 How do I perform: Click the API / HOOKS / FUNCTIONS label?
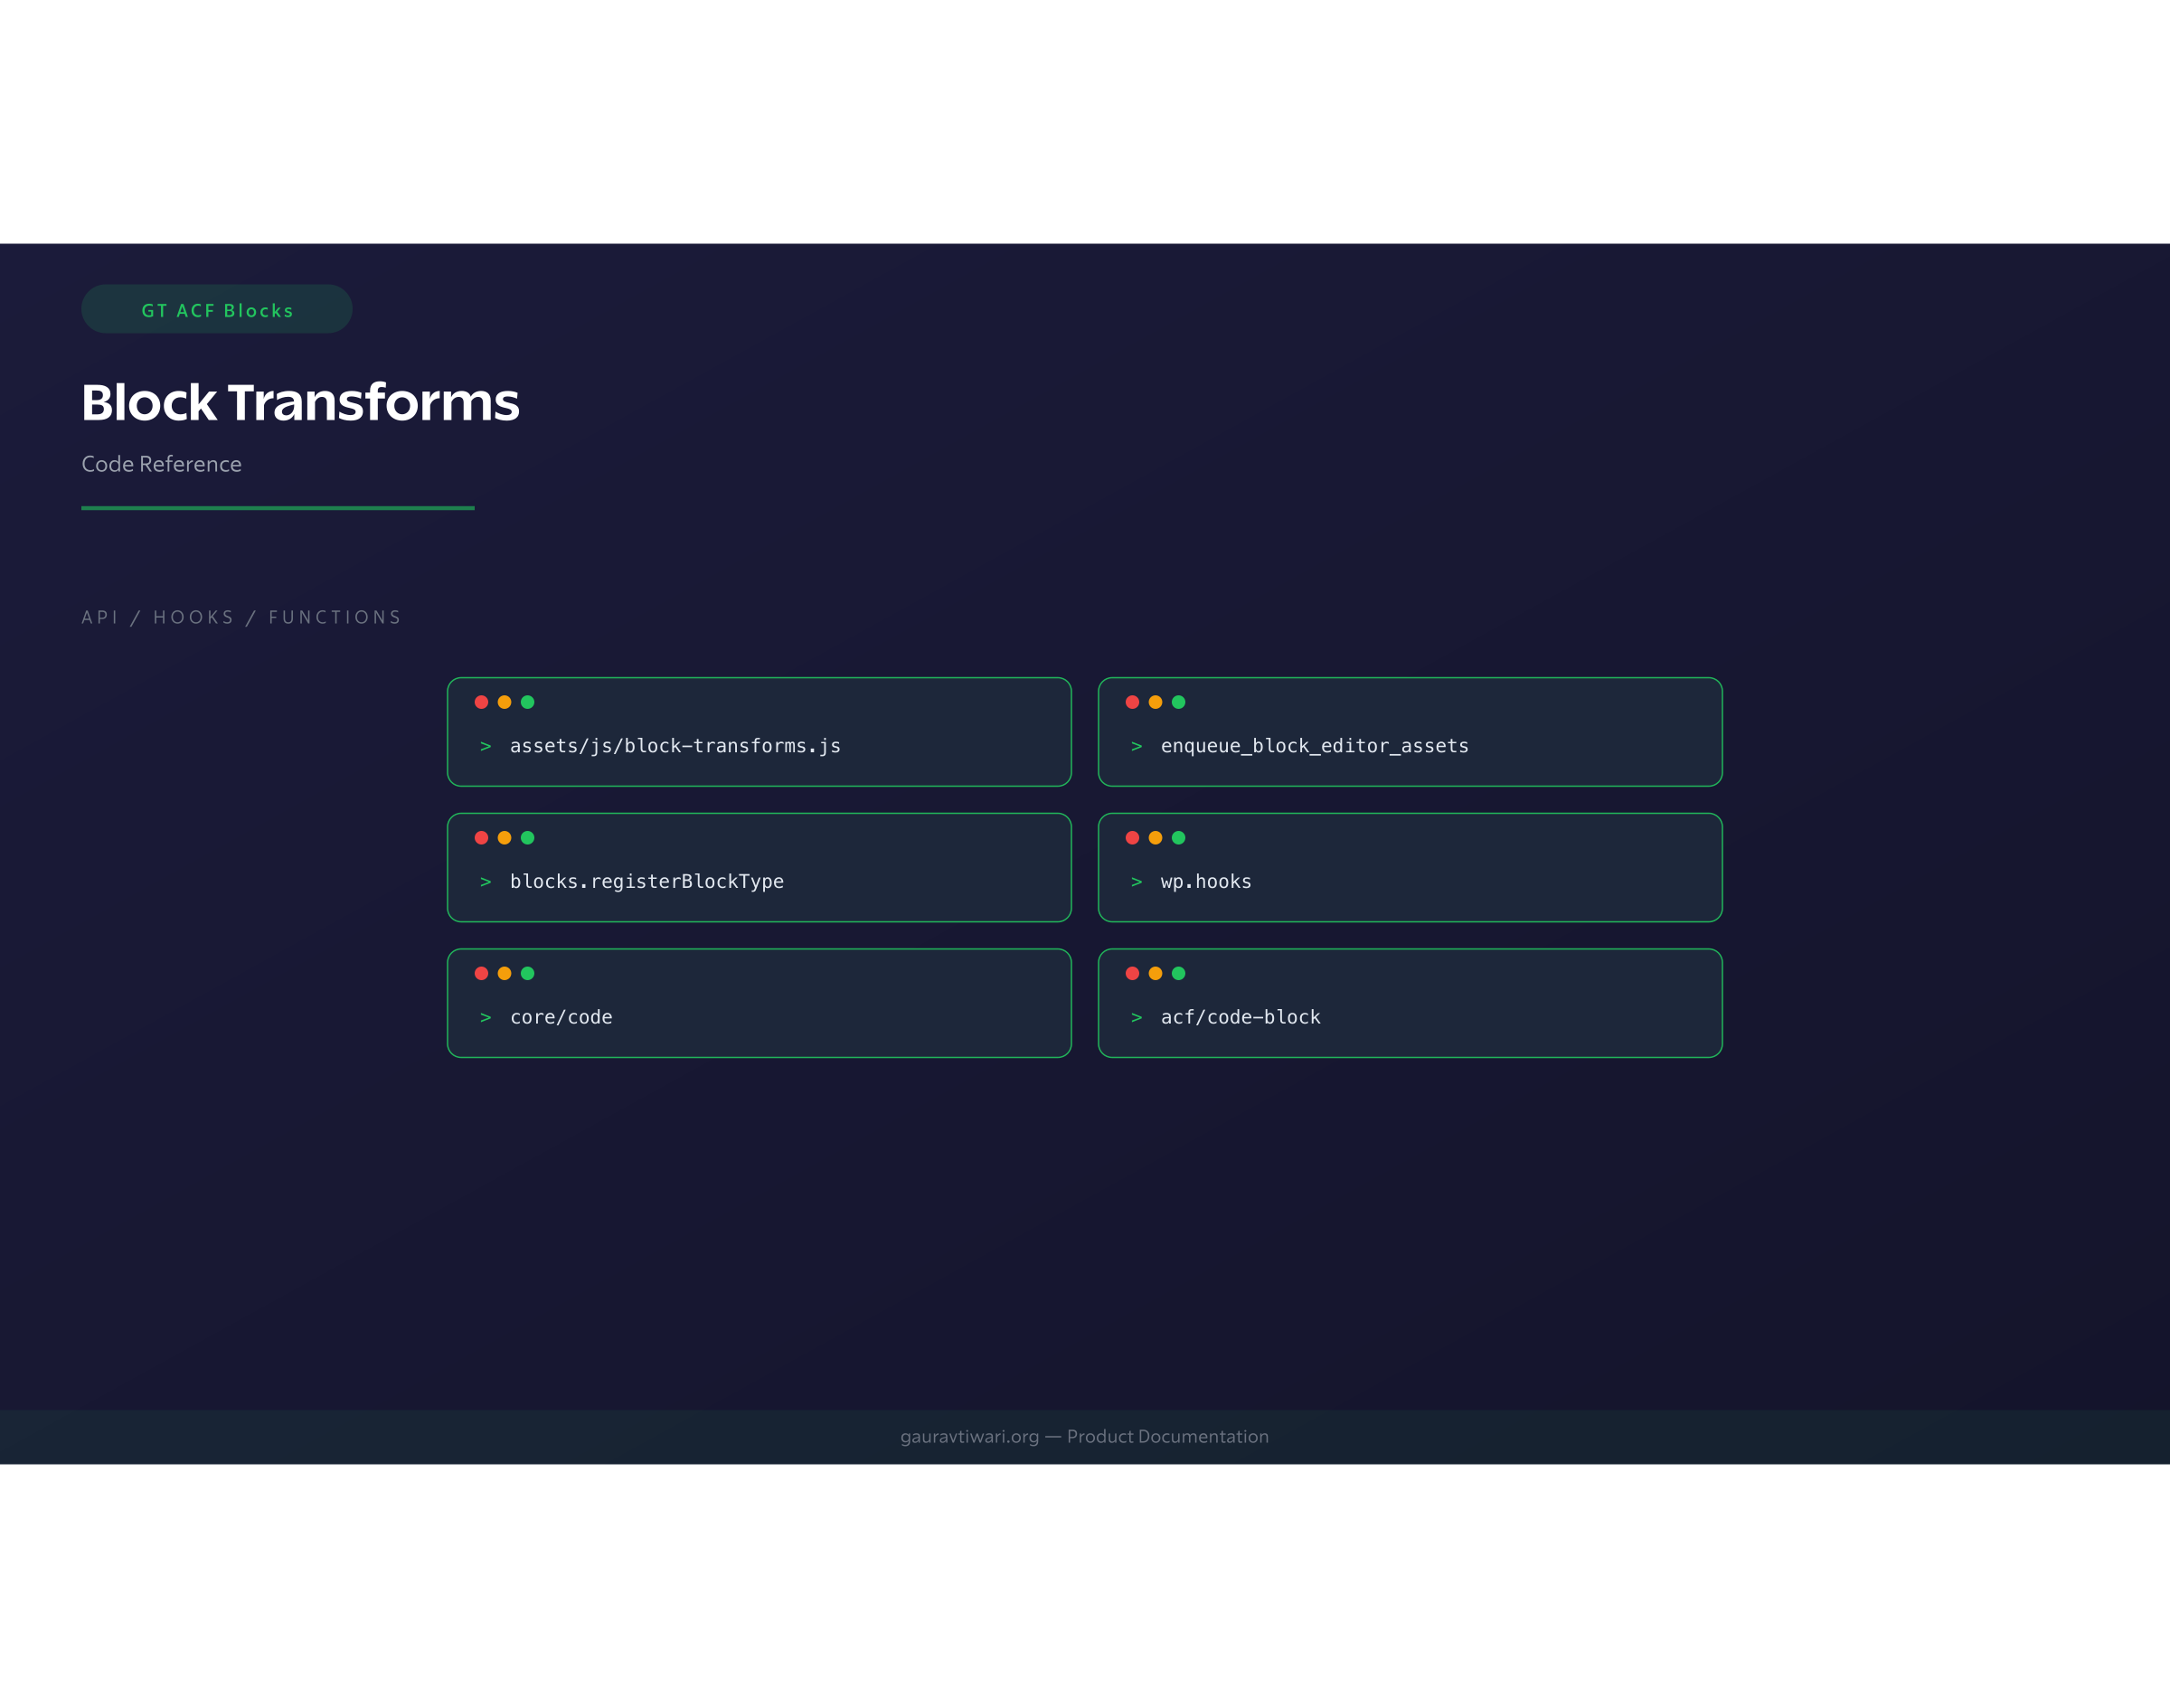pos(241,617)
